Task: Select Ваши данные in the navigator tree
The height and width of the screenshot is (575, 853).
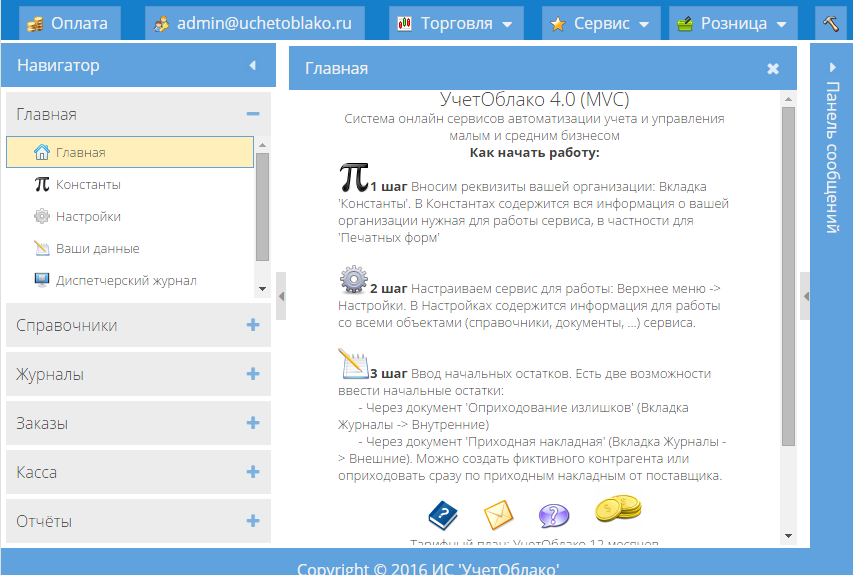Action: point(130,249)
